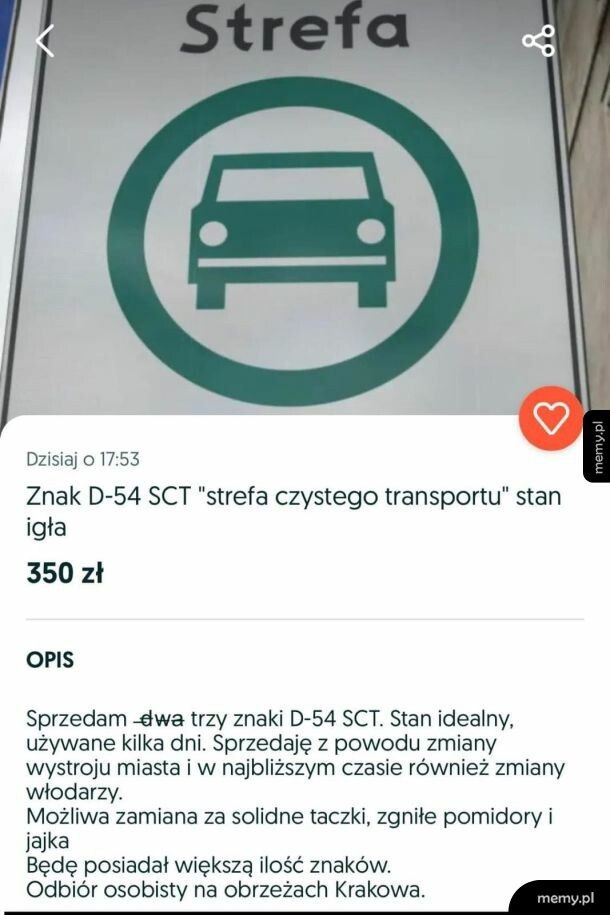Screen dimensions: 610x915
Task: Tap 'trzy znaki D-54 SCT' description line
Action: click(286, 719)
